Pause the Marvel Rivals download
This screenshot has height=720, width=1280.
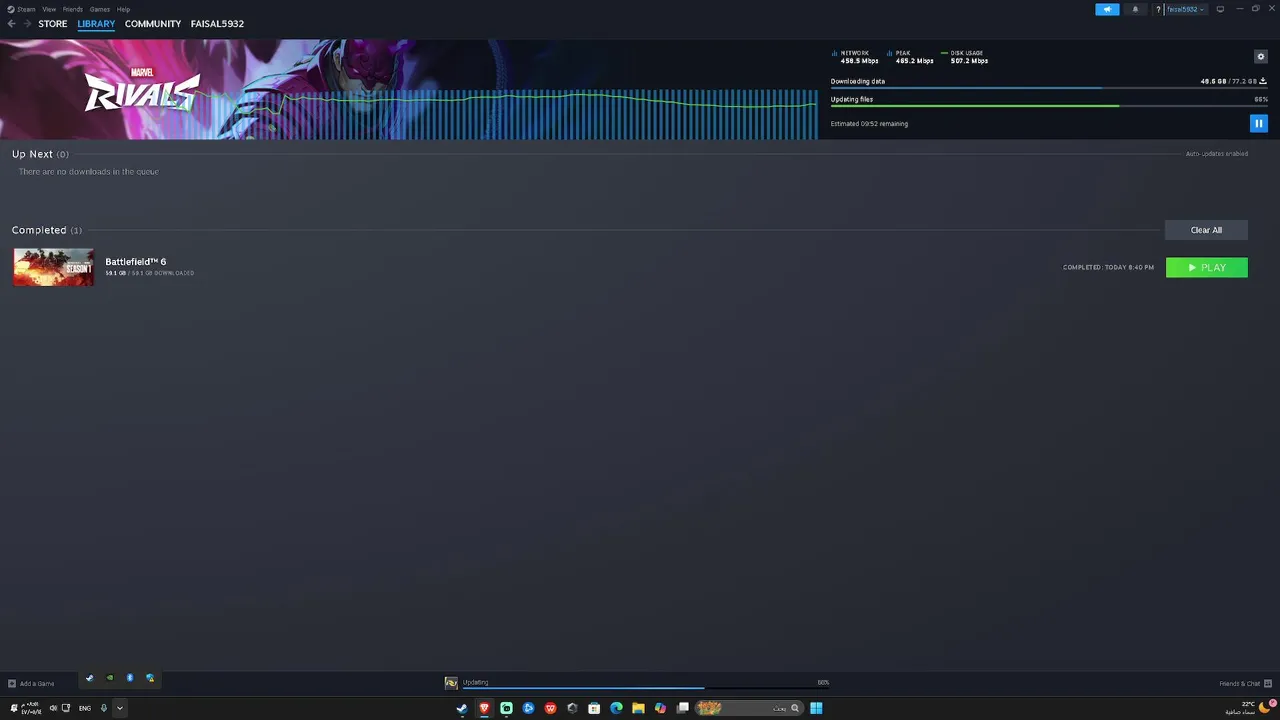pos(1258,123)
